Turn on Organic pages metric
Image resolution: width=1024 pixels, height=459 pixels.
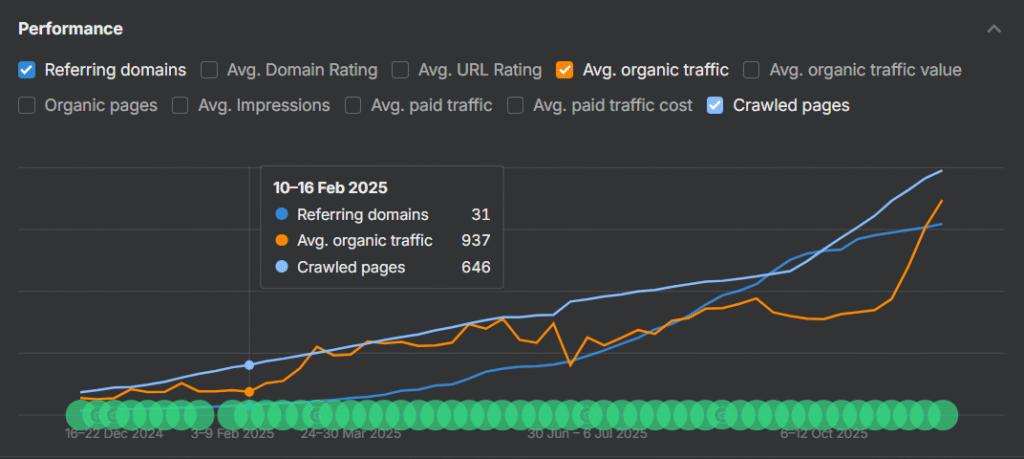coord(27,105)
